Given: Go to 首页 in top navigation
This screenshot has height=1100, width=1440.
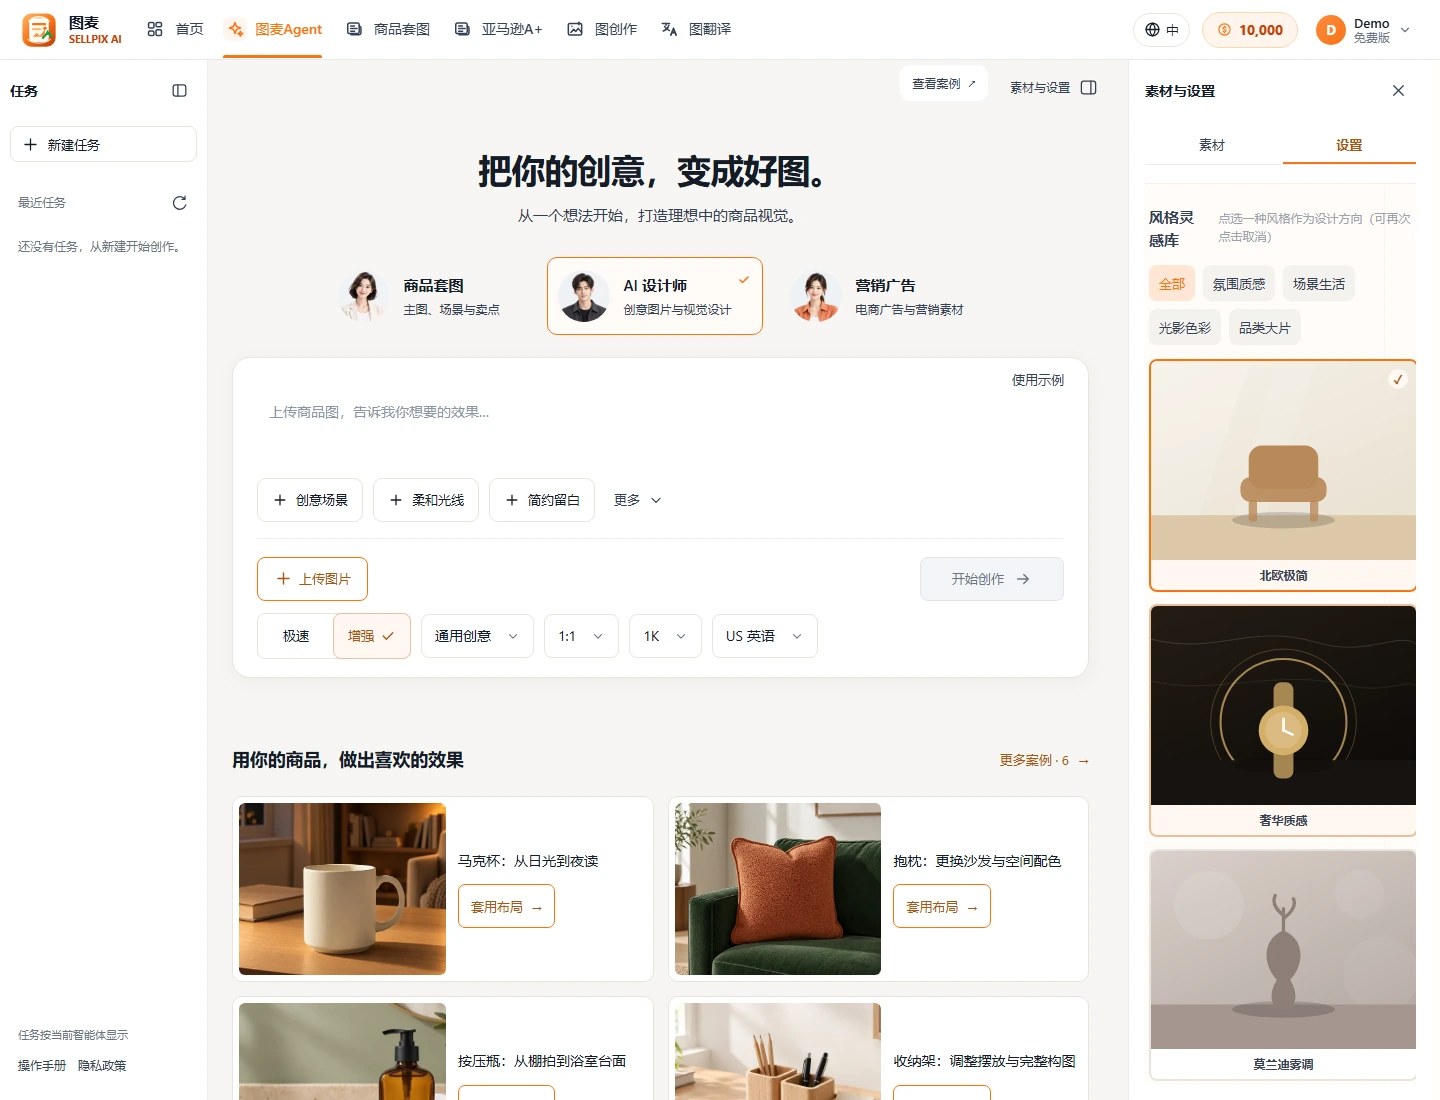Looking at the screenshot, I should pyautogui.click(x=176, y=30).
